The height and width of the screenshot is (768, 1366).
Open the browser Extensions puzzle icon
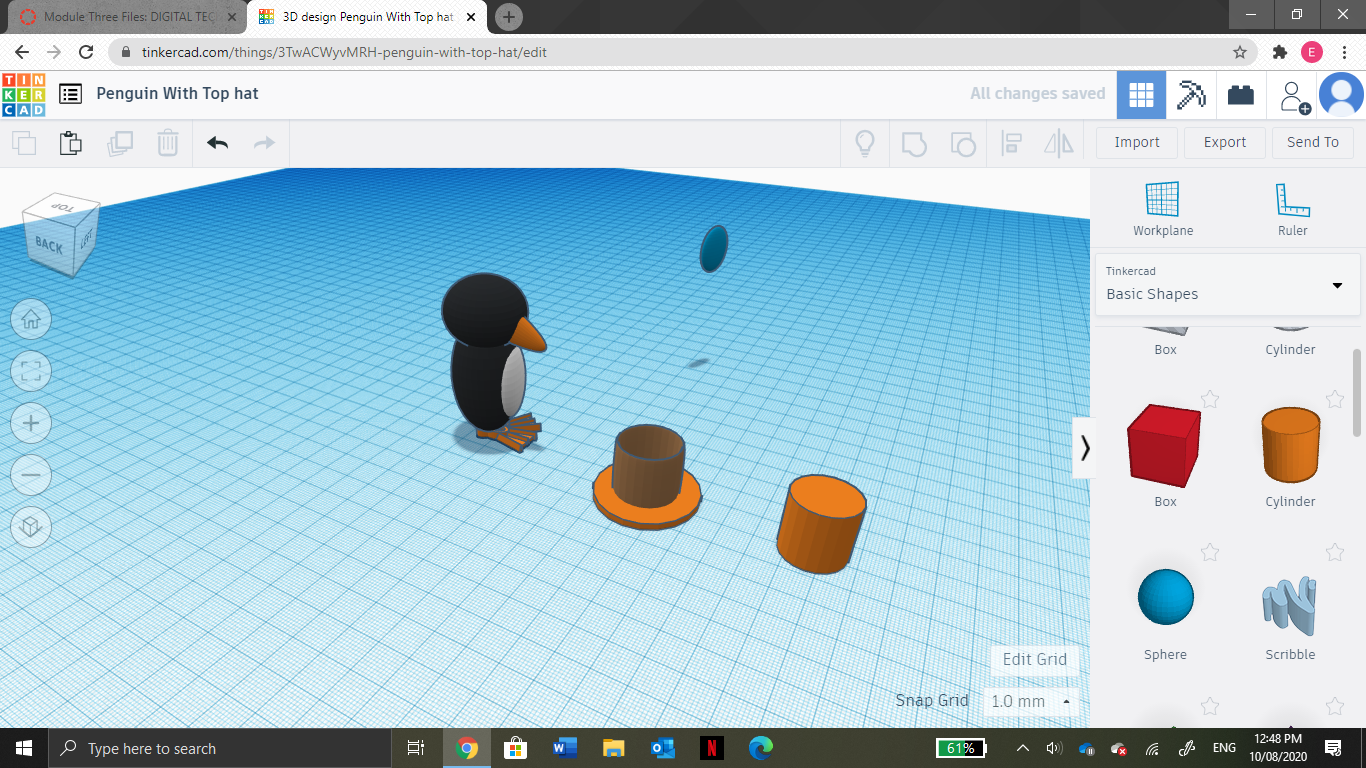(x=1279, y=52)
